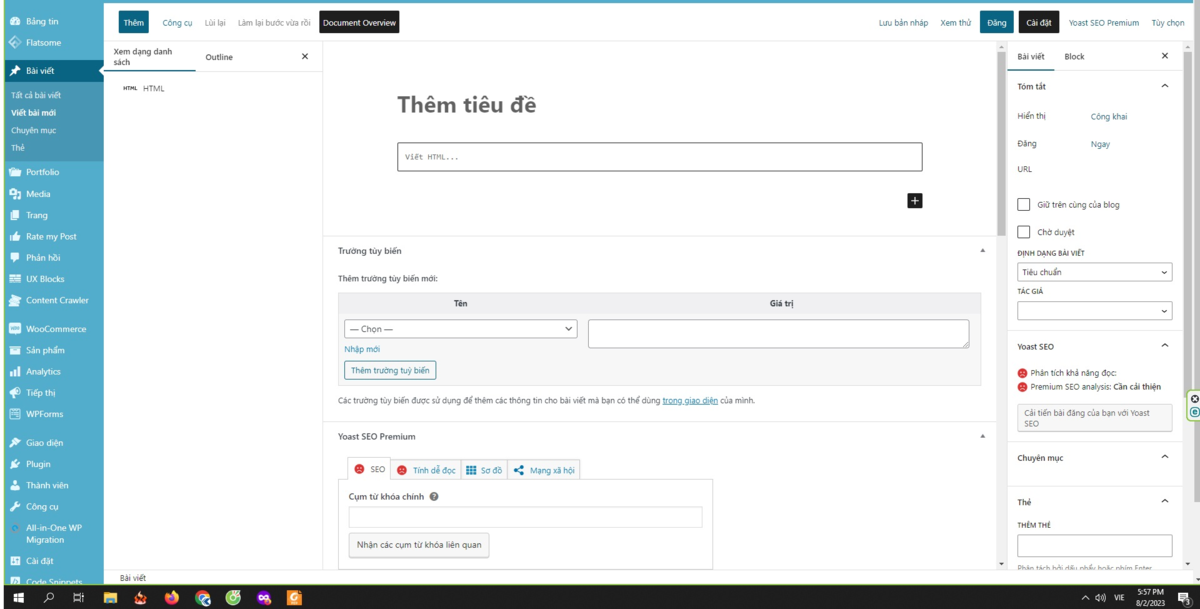Open Portfolio menu icon
Screen dimensions: 1200x609
pyautogui.click(x=15, y=172)
